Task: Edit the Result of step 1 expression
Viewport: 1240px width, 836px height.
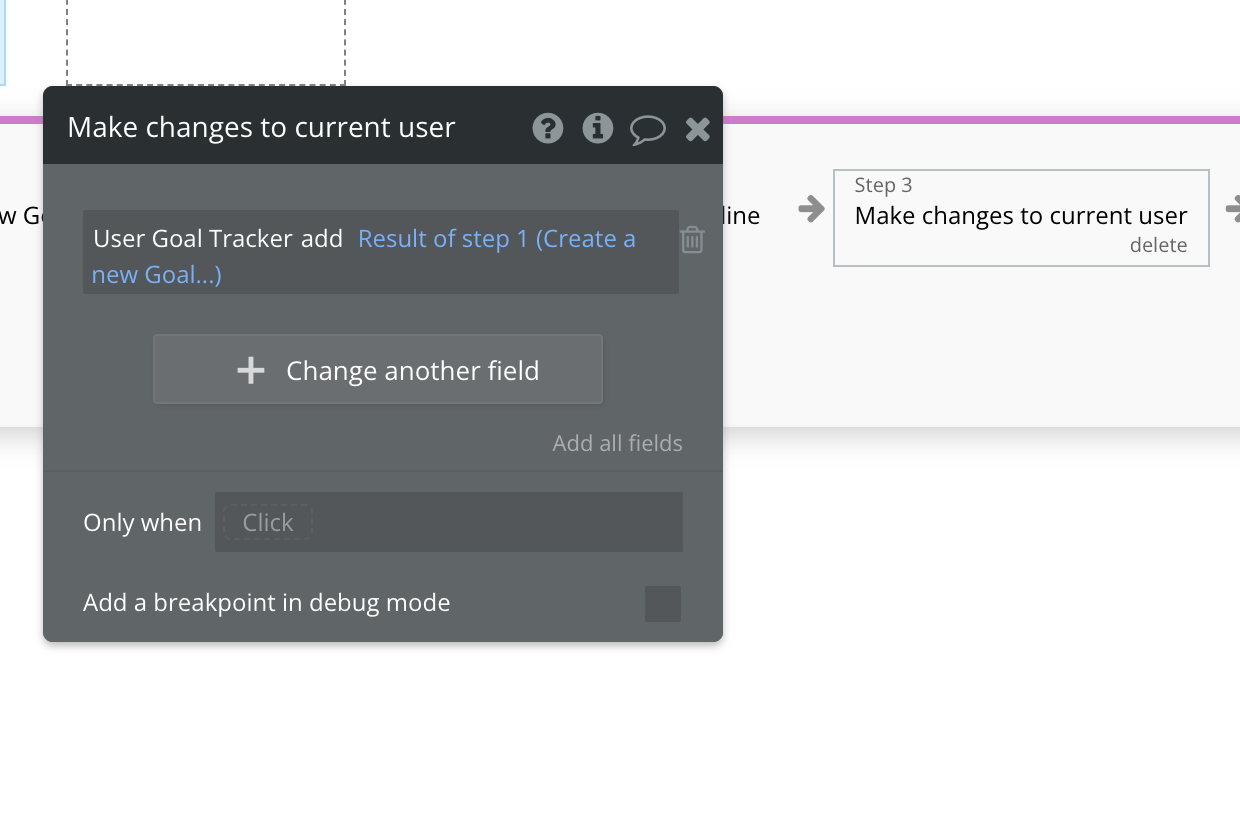Action: click(x=364, y=256)
